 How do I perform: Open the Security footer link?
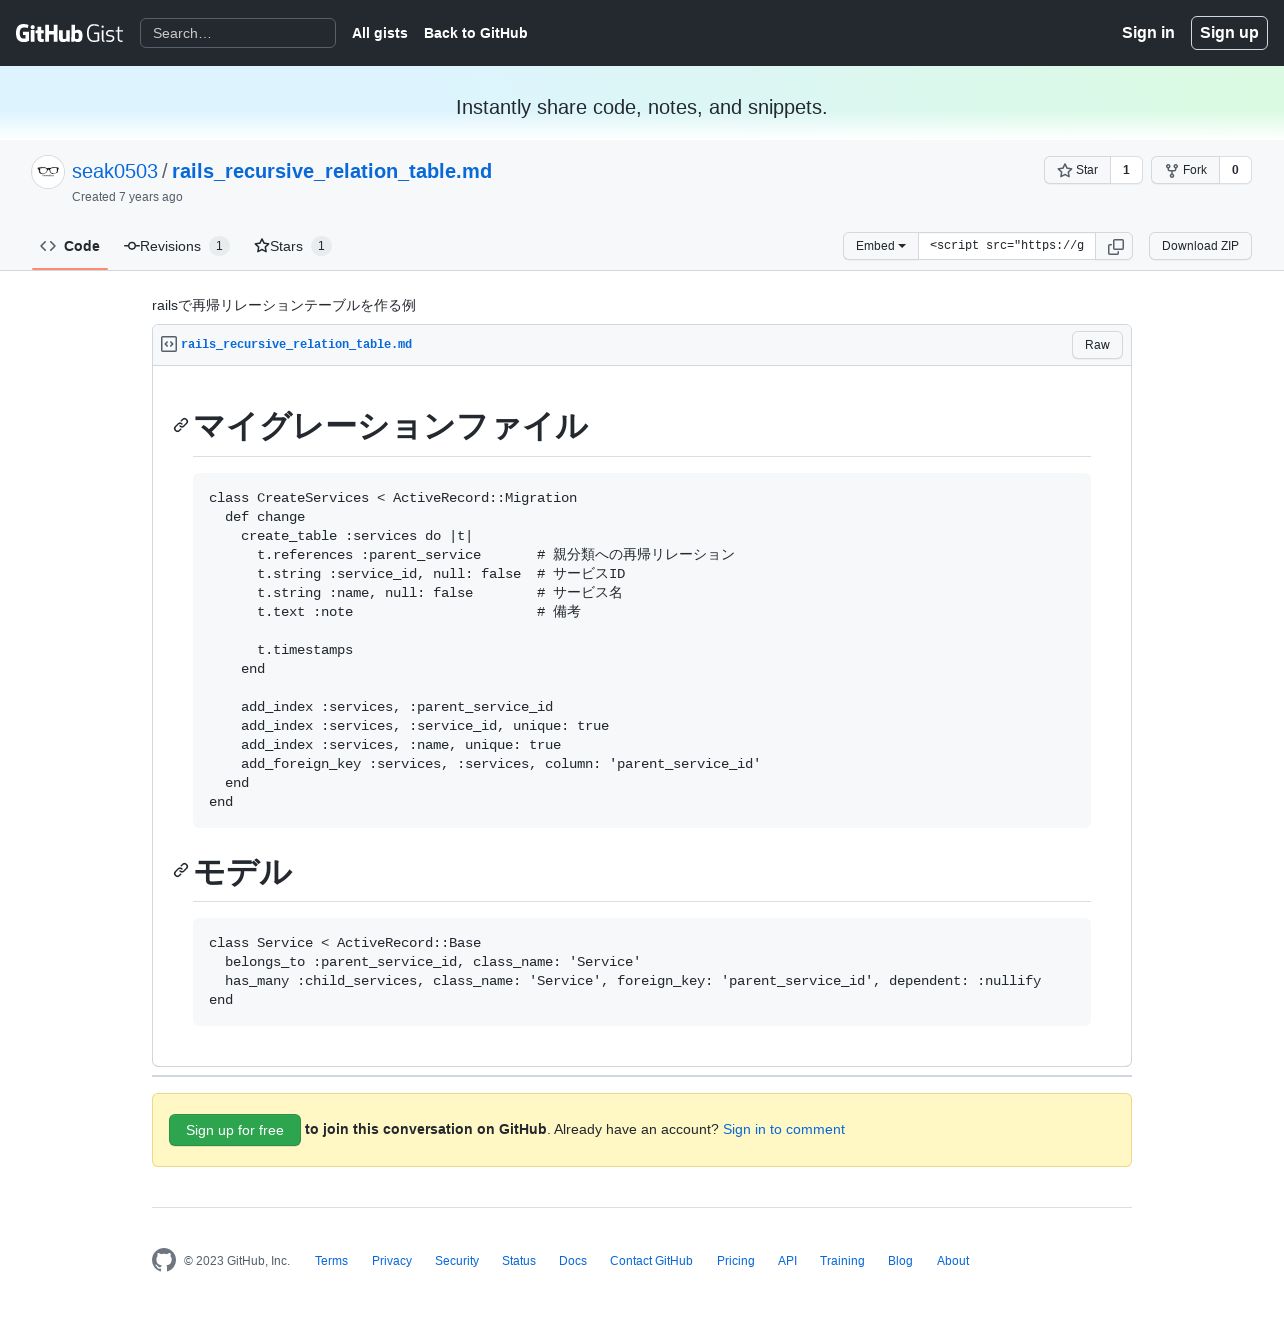[x=457, y=1261]
